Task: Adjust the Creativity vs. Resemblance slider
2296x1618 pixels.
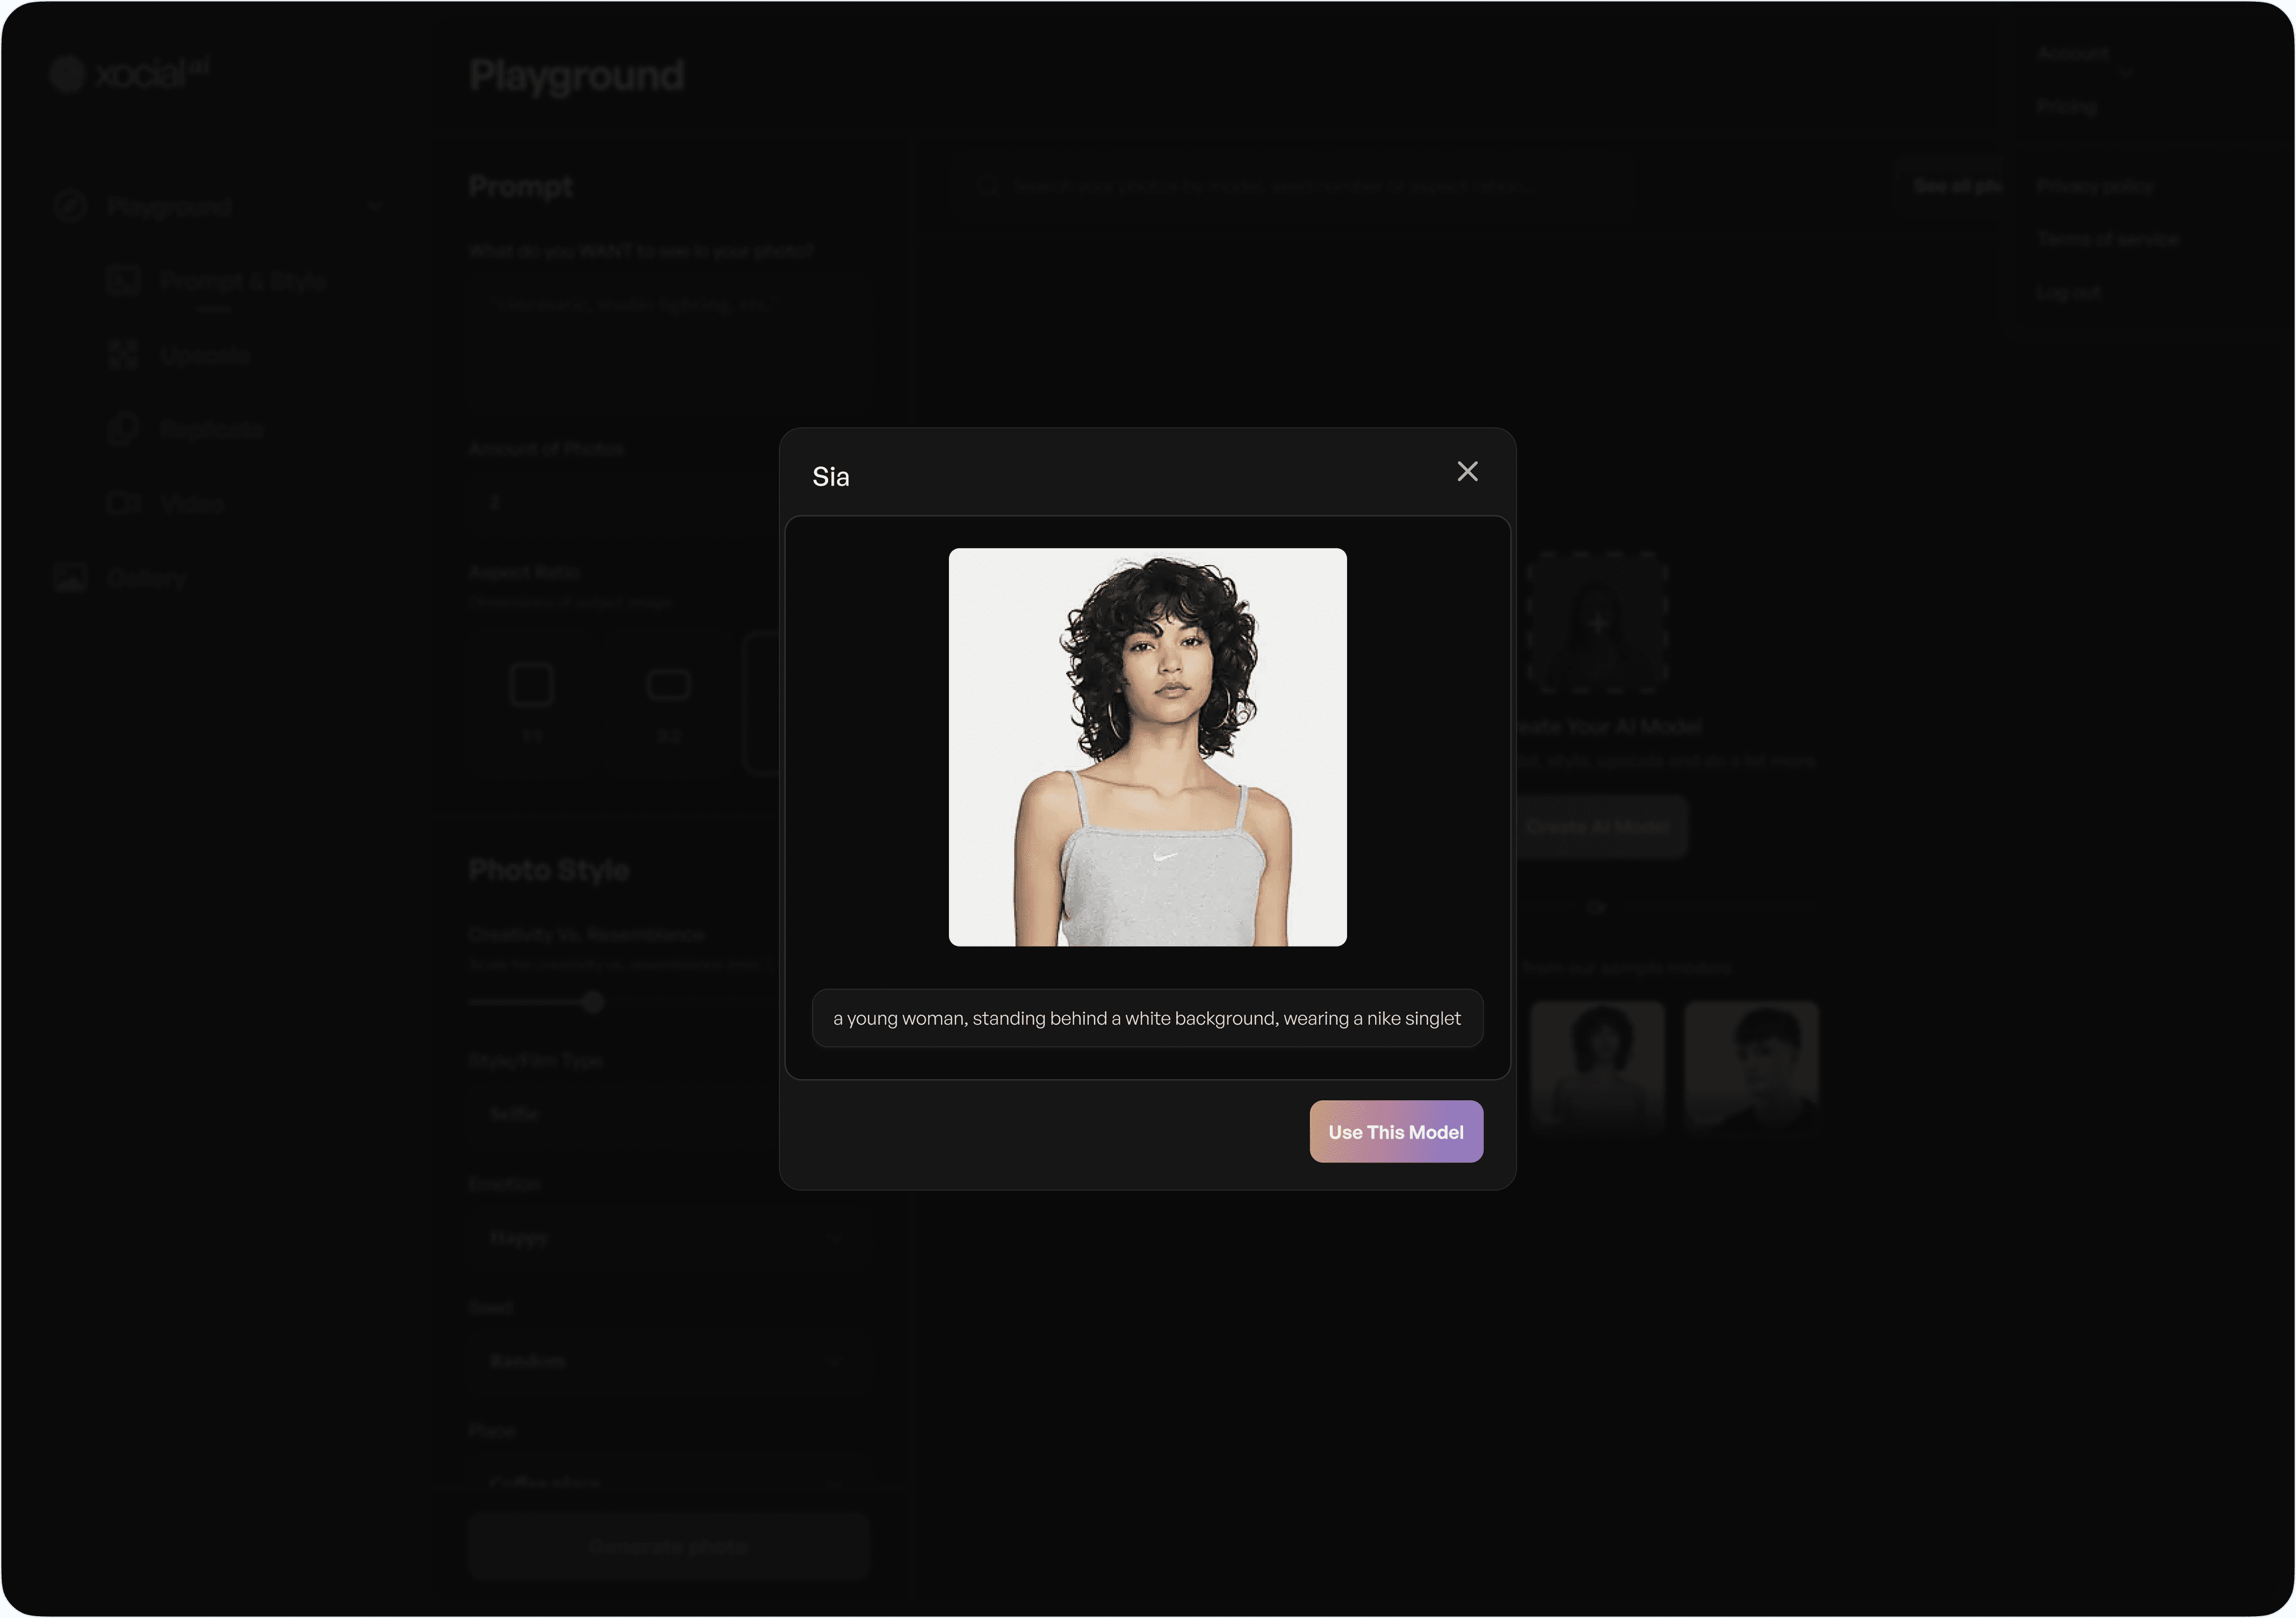Action: click(x=593, y=1001)
